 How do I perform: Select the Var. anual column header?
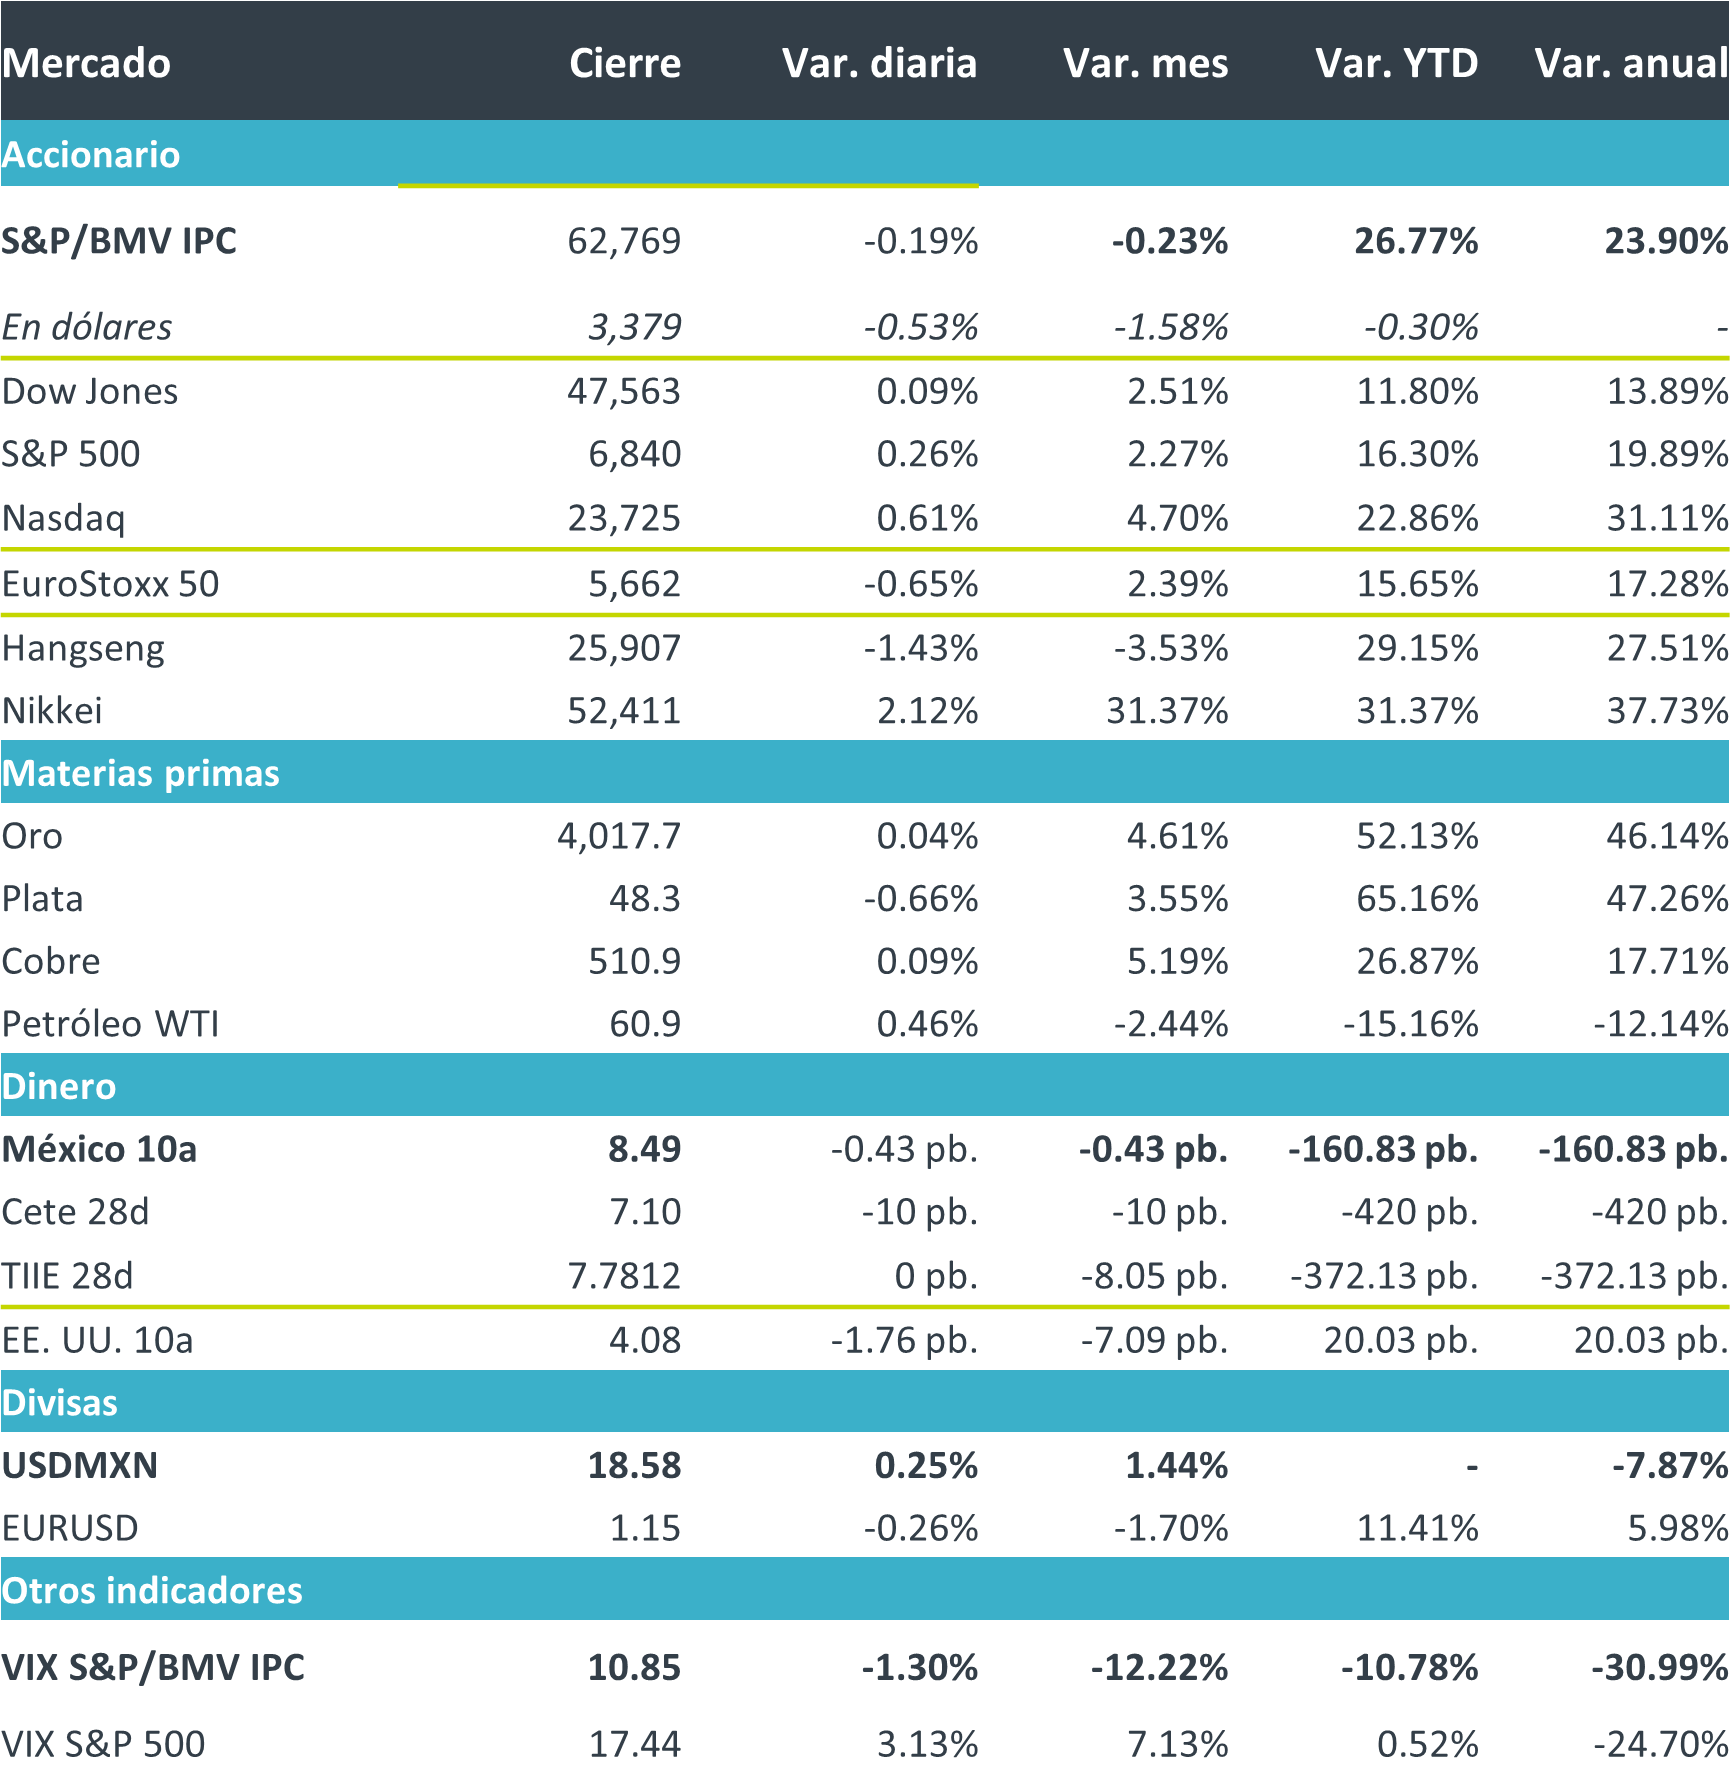pos(1631,63)
